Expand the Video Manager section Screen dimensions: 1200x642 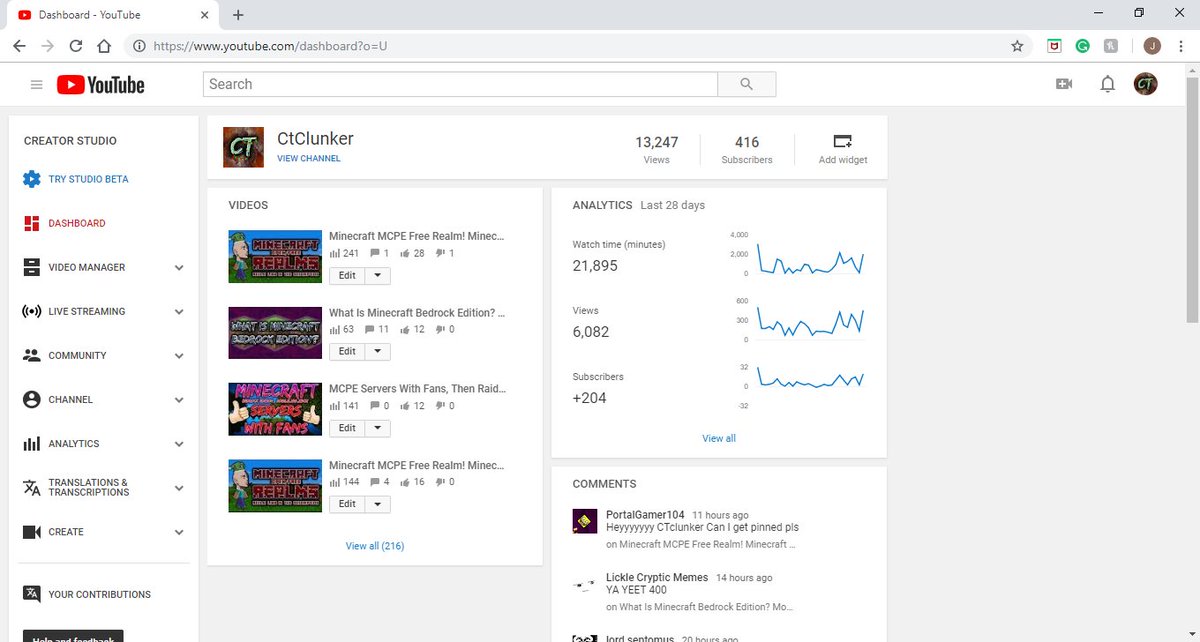point(179,267)
